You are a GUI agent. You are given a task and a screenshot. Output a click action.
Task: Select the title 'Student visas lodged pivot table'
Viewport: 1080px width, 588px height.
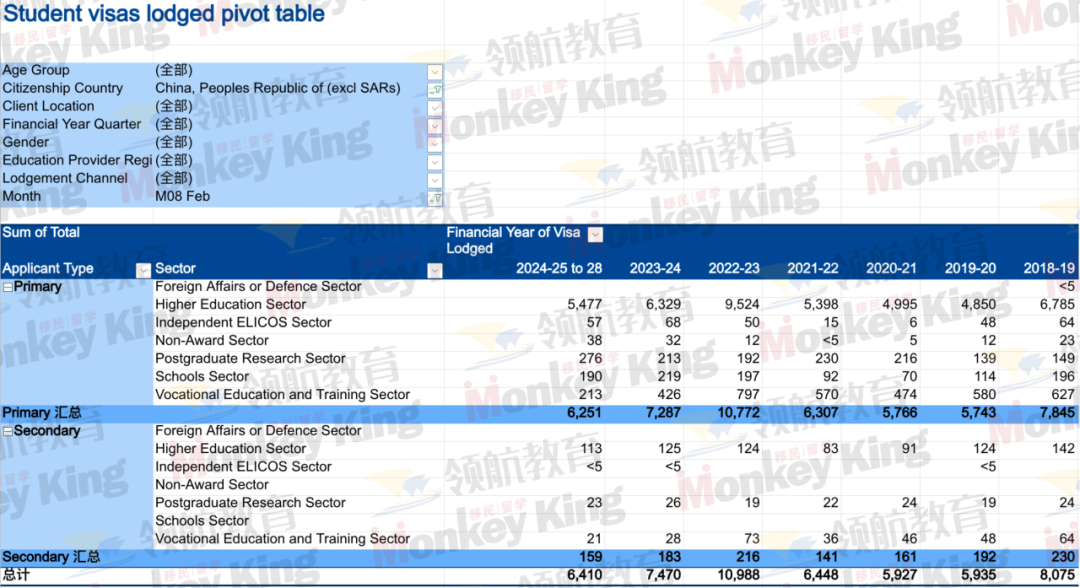(x=164, y=14)
